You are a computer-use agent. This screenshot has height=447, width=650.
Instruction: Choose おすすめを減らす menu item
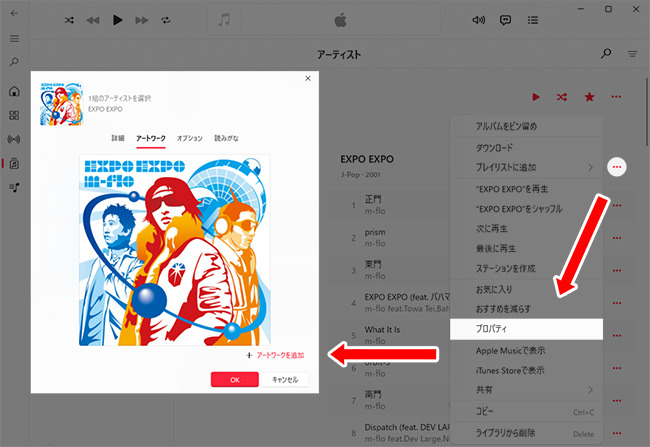(x=526, y=309)
